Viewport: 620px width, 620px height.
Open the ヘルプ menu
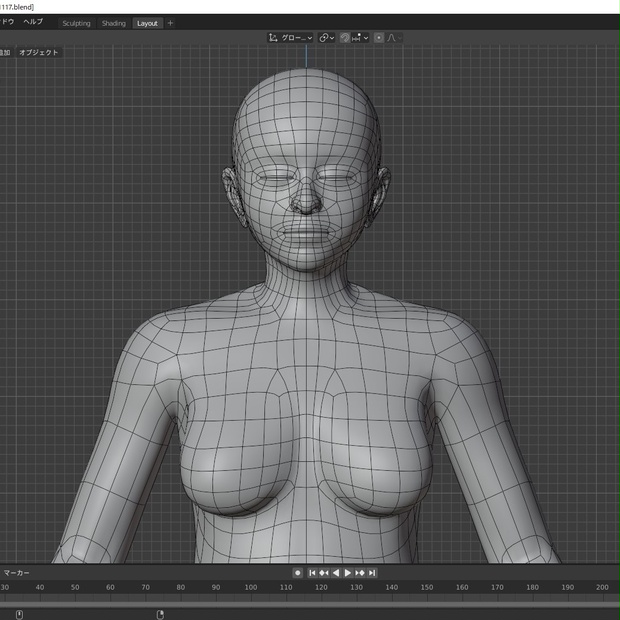(x=33, y=22)
